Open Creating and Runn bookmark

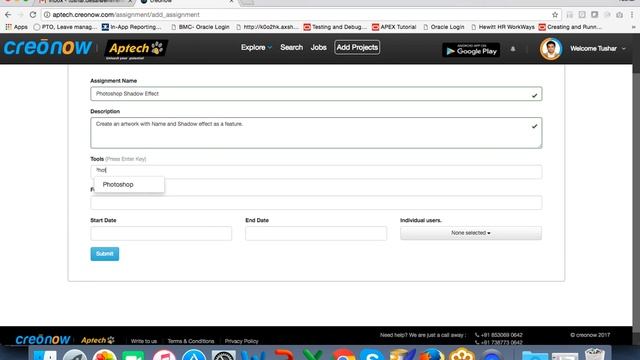[570, 27]
